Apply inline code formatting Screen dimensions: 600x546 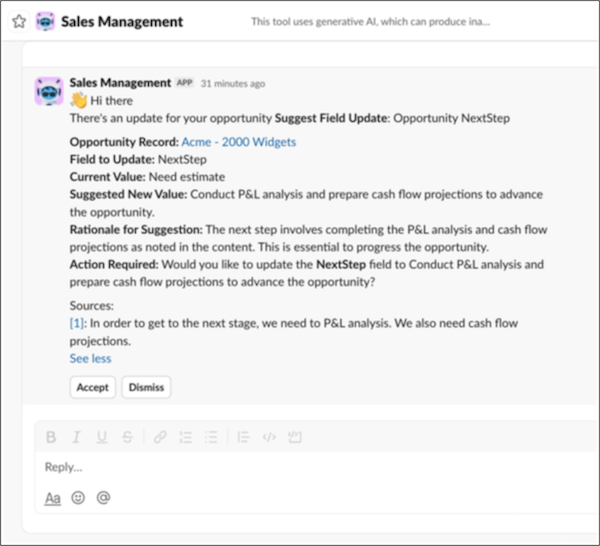click(x=269, y=437)
